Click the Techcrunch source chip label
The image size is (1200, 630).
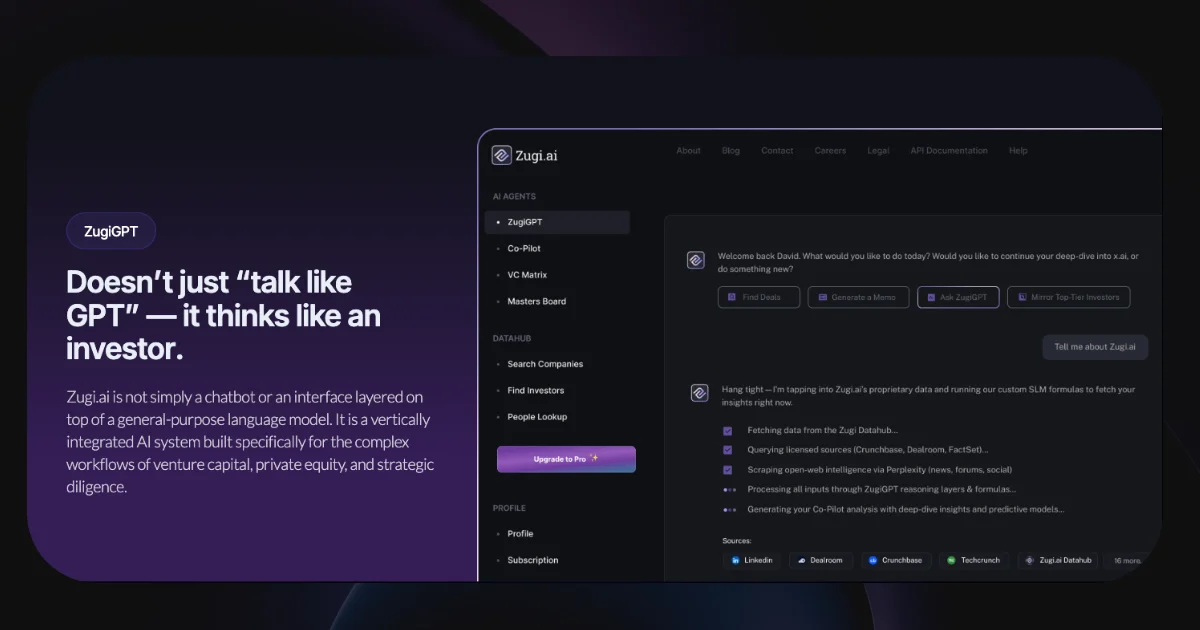coord(981,561)
